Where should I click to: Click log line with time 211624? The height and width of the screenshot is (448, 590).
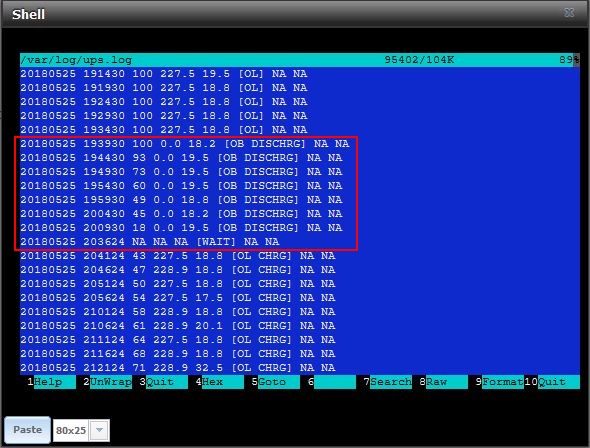click(x=178, y=354)
